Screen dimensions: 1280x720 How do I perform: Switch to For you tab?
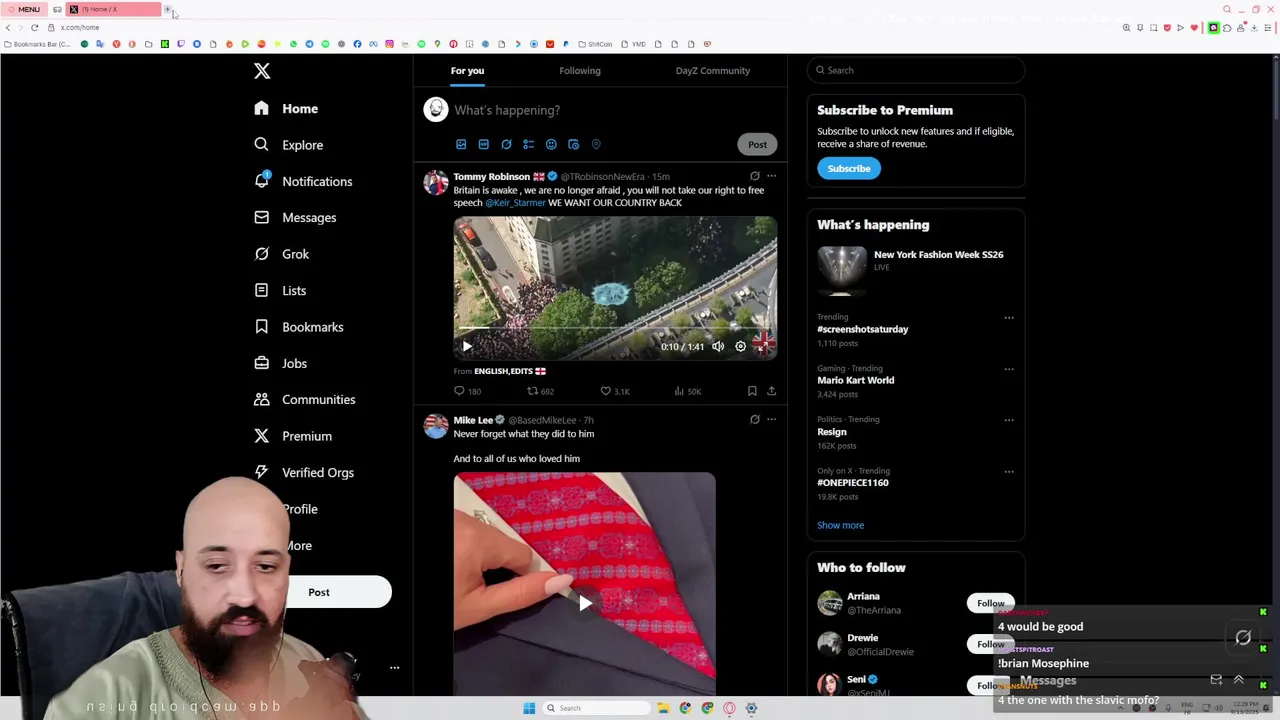click(x=467, y=71)
